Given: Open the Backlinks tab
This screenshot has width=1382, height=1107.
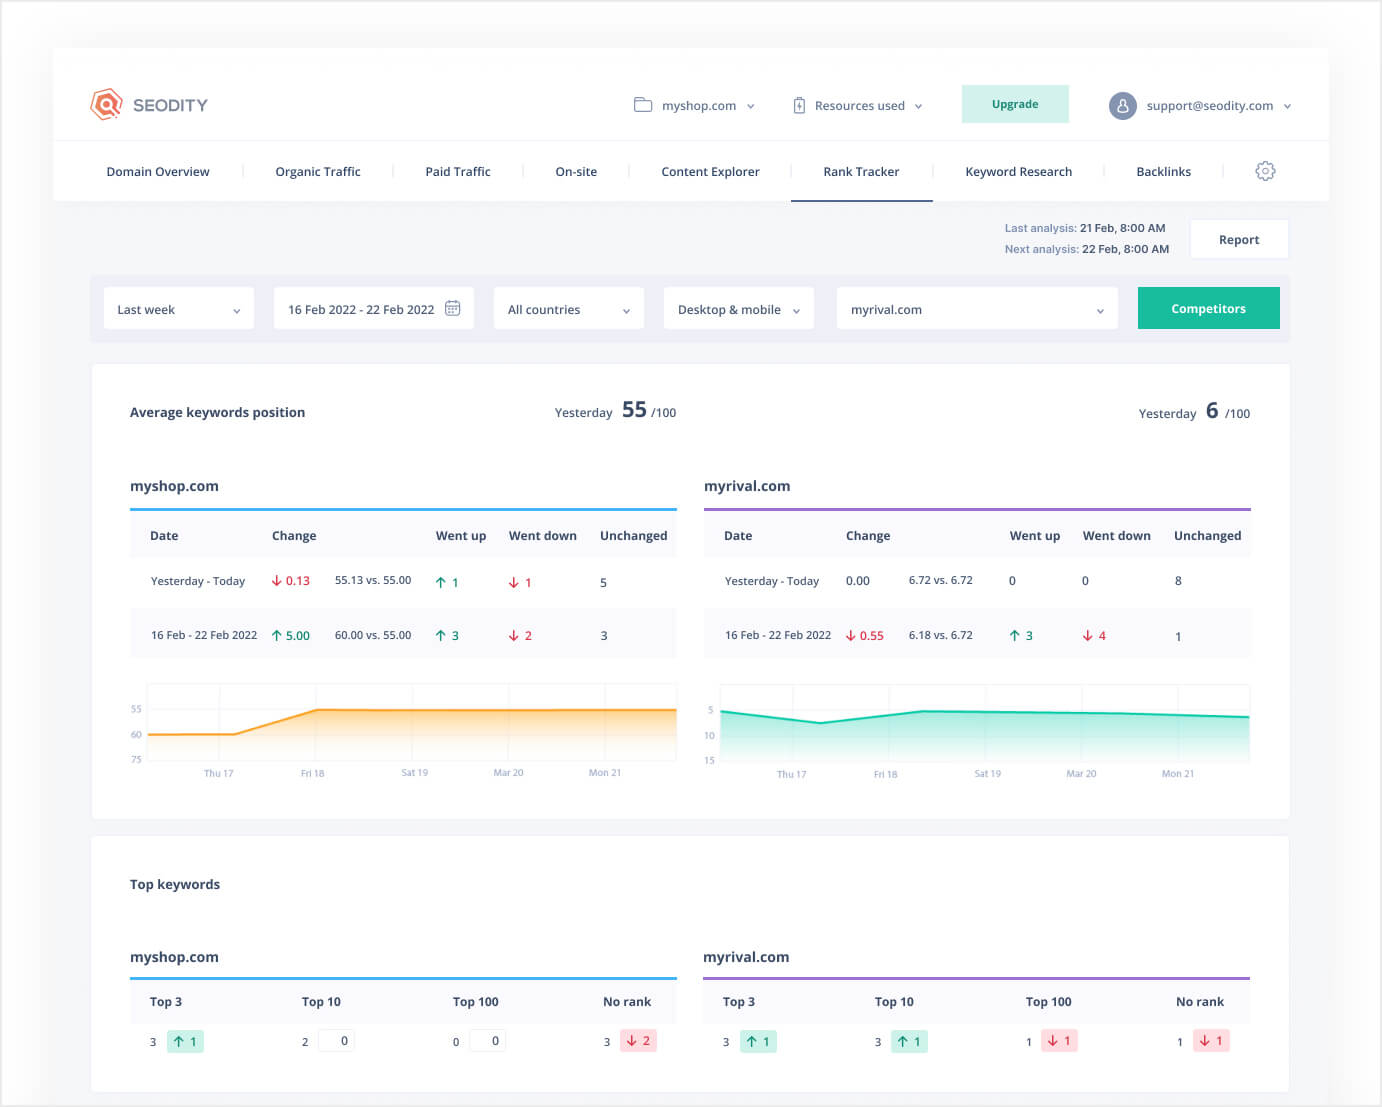Looking at the screenshot, I should click(1163, 172).
